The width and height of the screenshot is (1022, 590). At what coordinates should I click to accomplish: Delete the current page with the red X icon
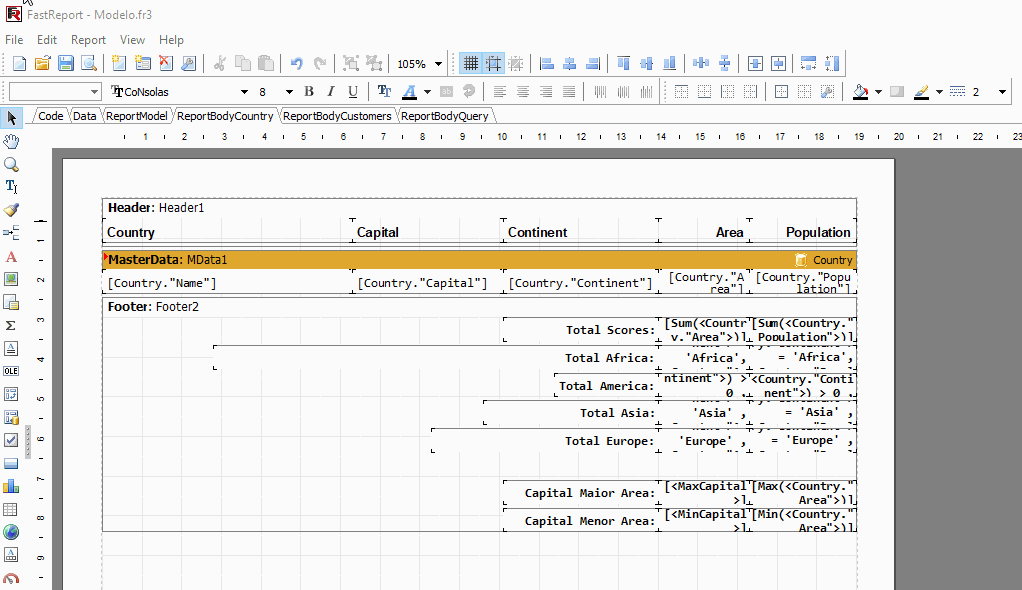point(166,63)
